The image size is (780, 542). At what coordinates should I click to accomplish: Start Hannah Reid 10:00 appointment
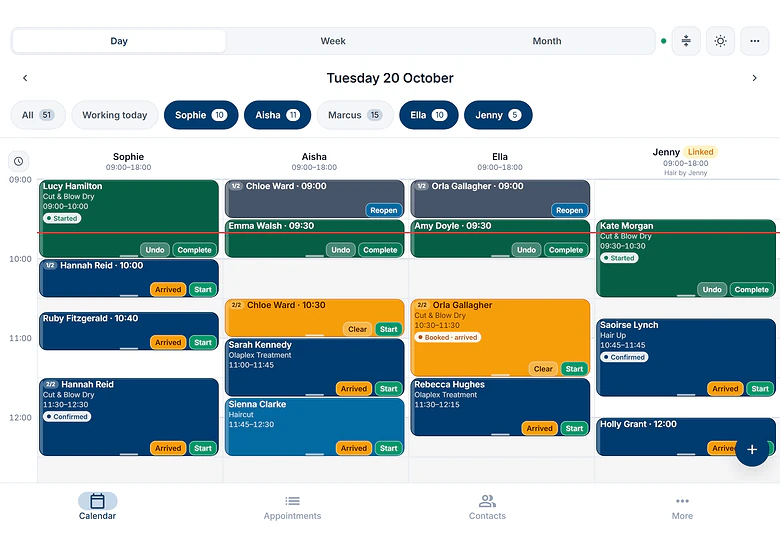(x=203, y=289)
